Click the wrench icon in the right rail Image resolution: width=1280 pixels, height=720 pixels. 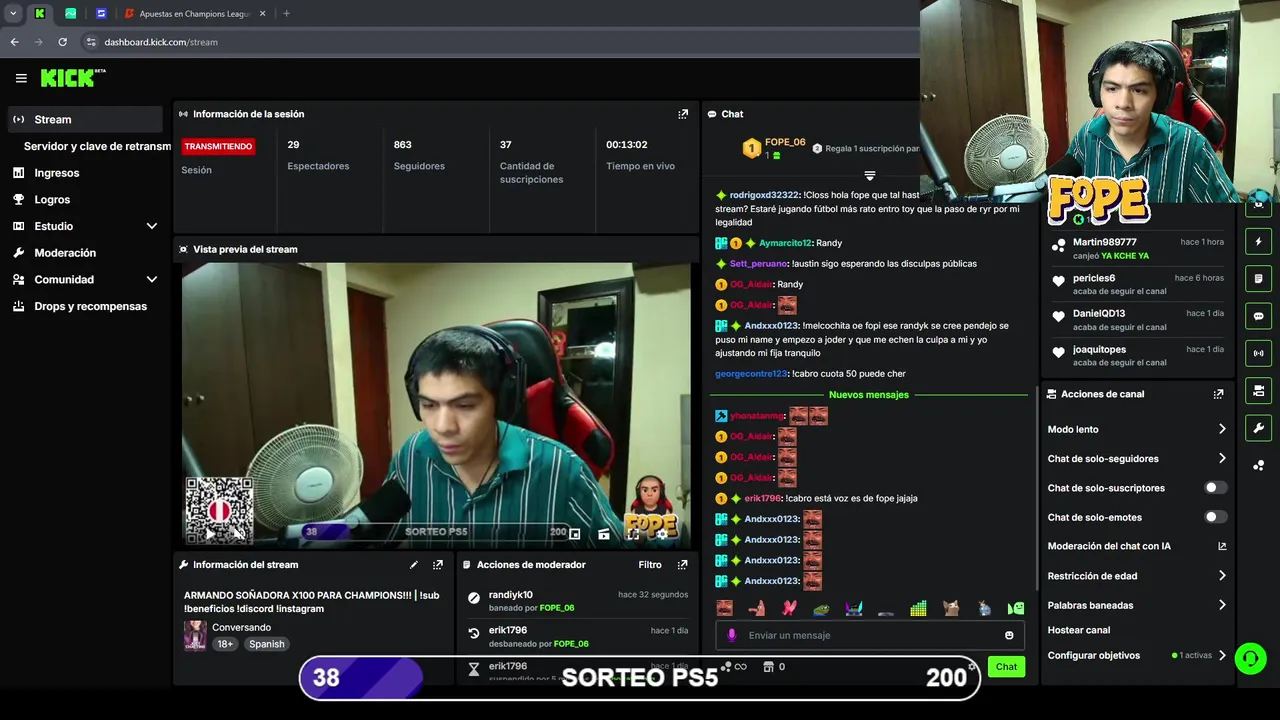click(1258, 428)
